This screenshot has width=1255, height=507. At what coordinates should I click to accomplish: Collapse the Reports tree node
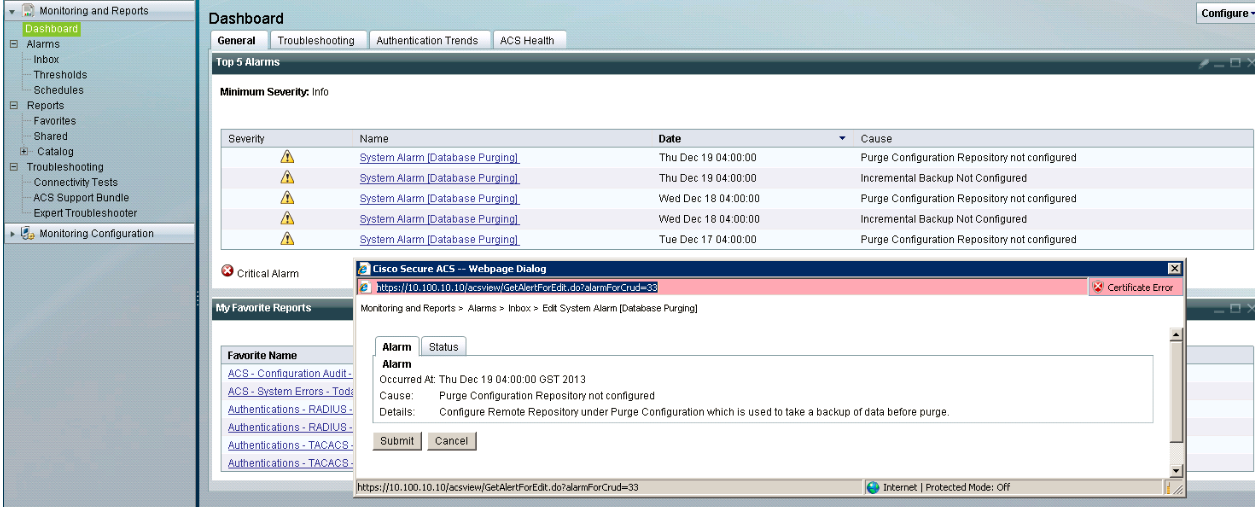tap(14, 105)
